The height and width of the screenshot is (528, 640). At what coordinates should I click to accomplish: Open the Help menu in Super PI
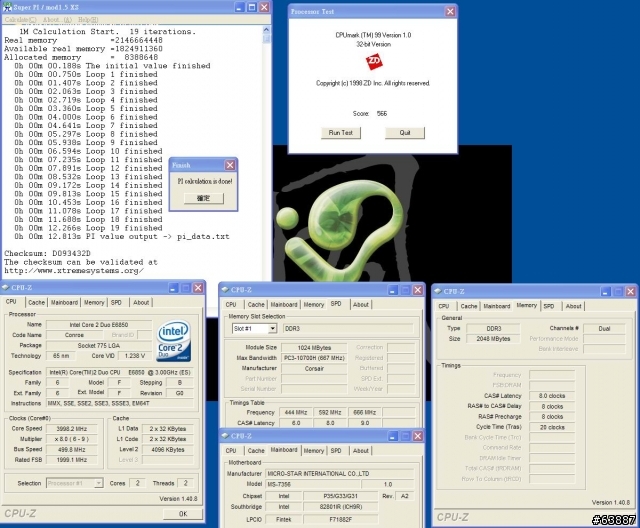click(88, 20)
